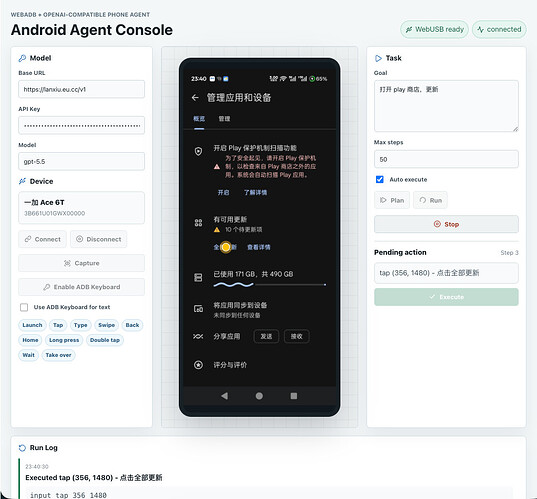Tap the 查看详情 link on the phone

[259, 247]
